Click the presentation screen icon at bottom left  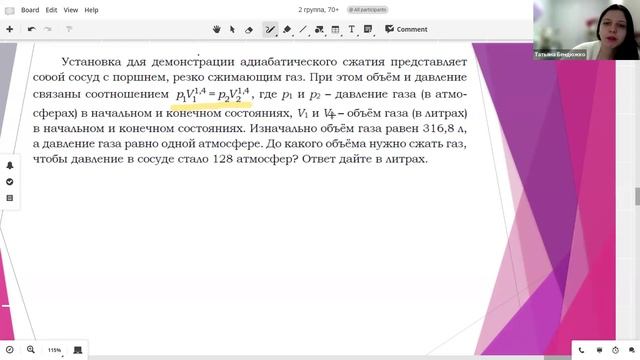tap(78, 350)
